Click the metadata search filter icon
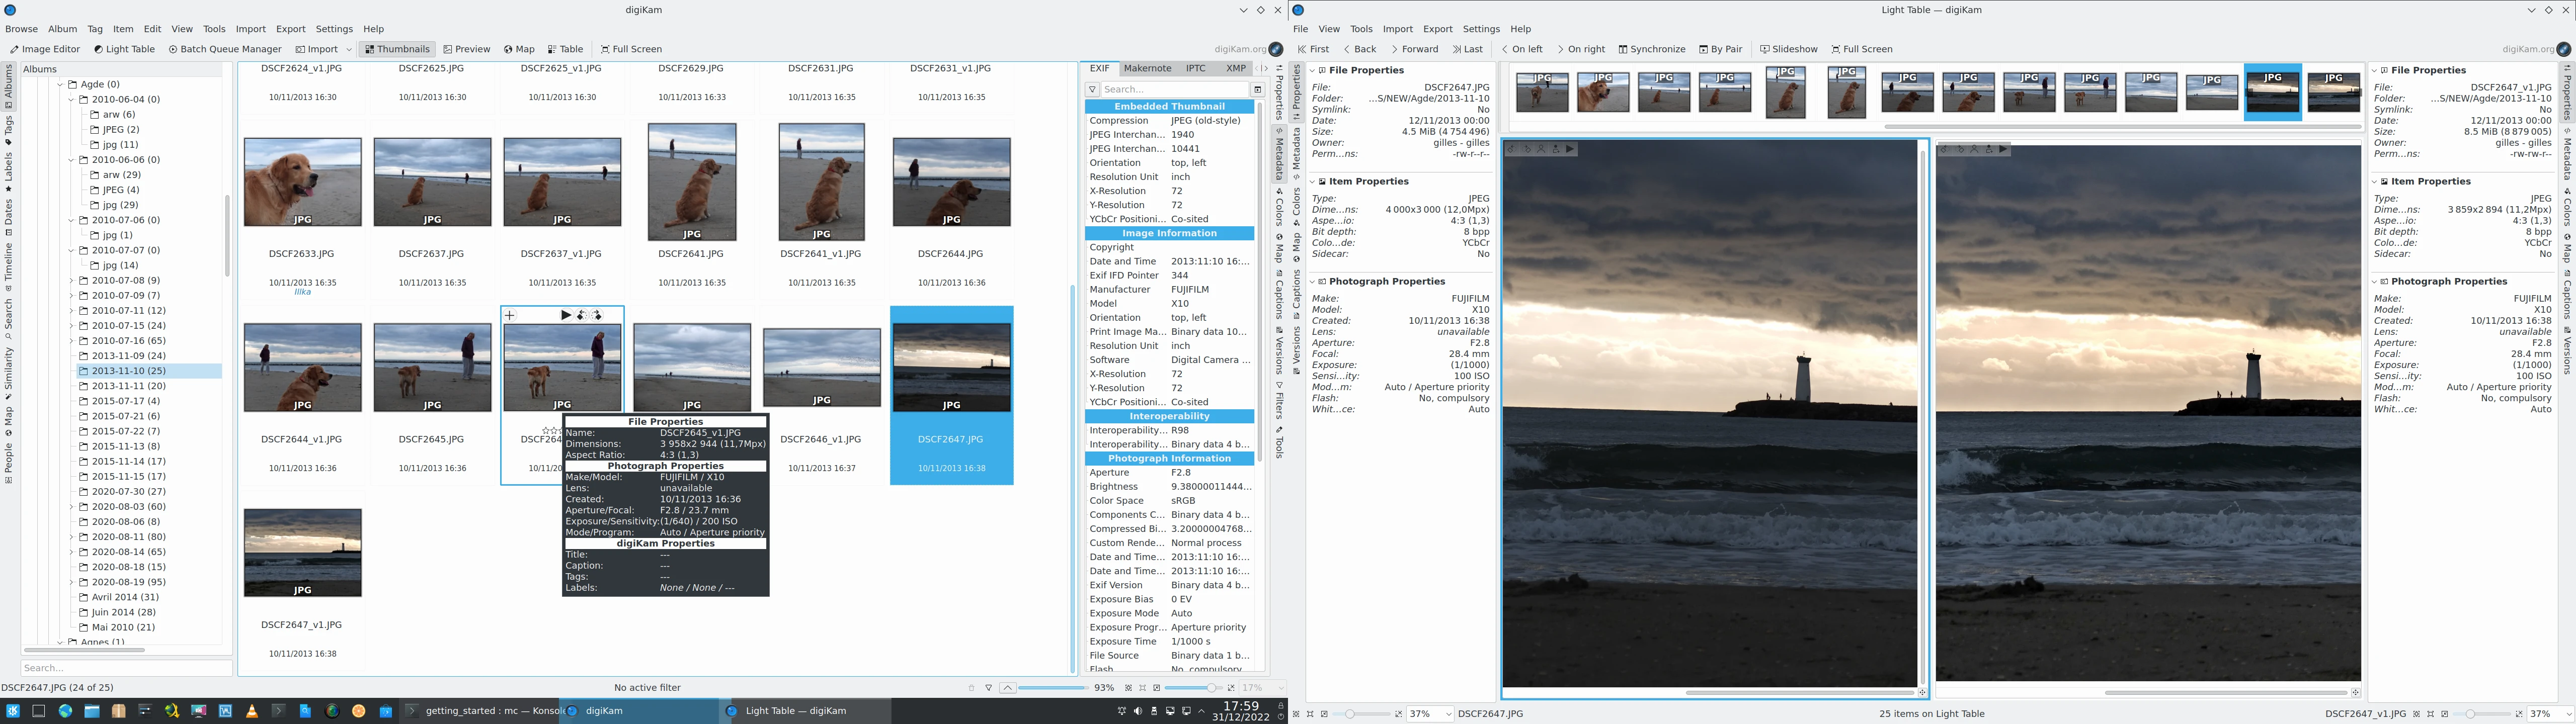Screen dimensions: 2576x724 coord(1093,90)
